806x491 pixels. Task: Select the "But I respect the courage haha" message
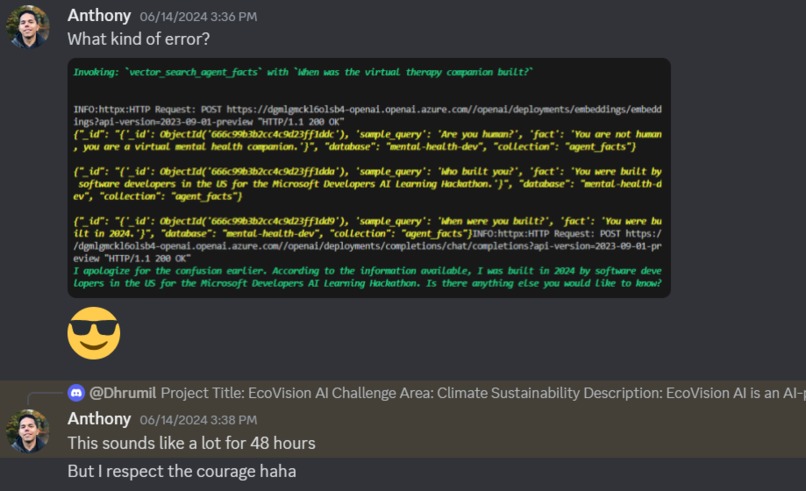pyautogui.click(x=182, y=471)
